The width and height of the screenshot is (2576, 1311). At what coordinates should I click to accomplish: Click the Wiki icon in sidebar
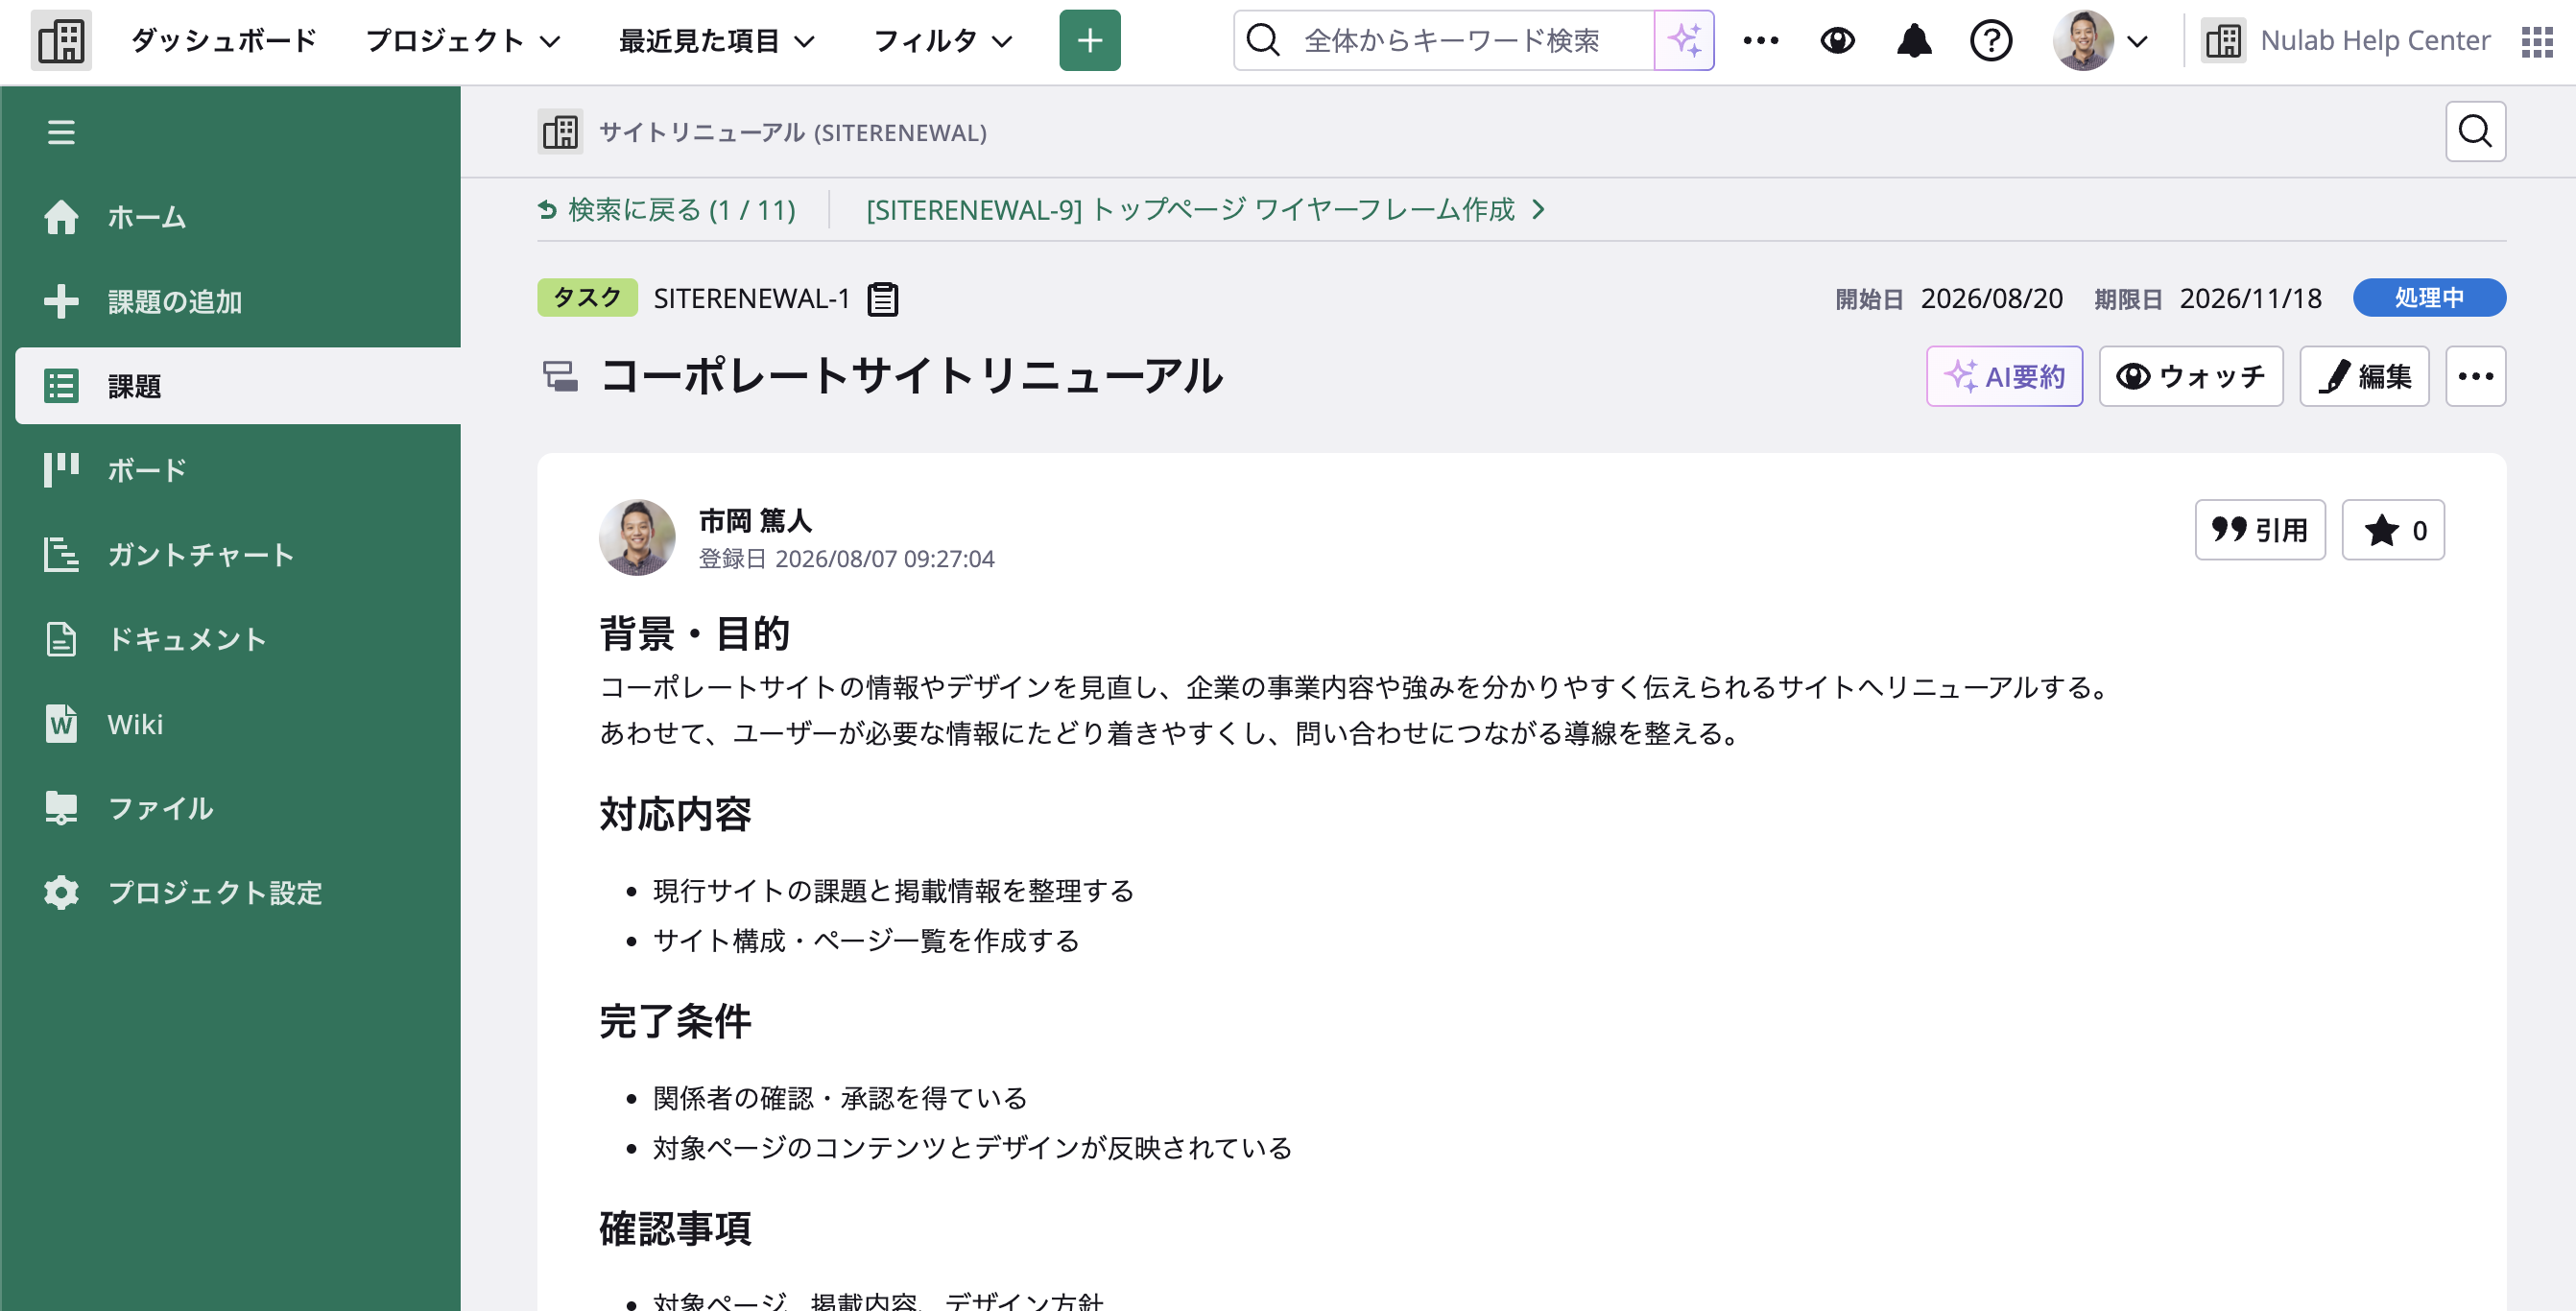61,723
